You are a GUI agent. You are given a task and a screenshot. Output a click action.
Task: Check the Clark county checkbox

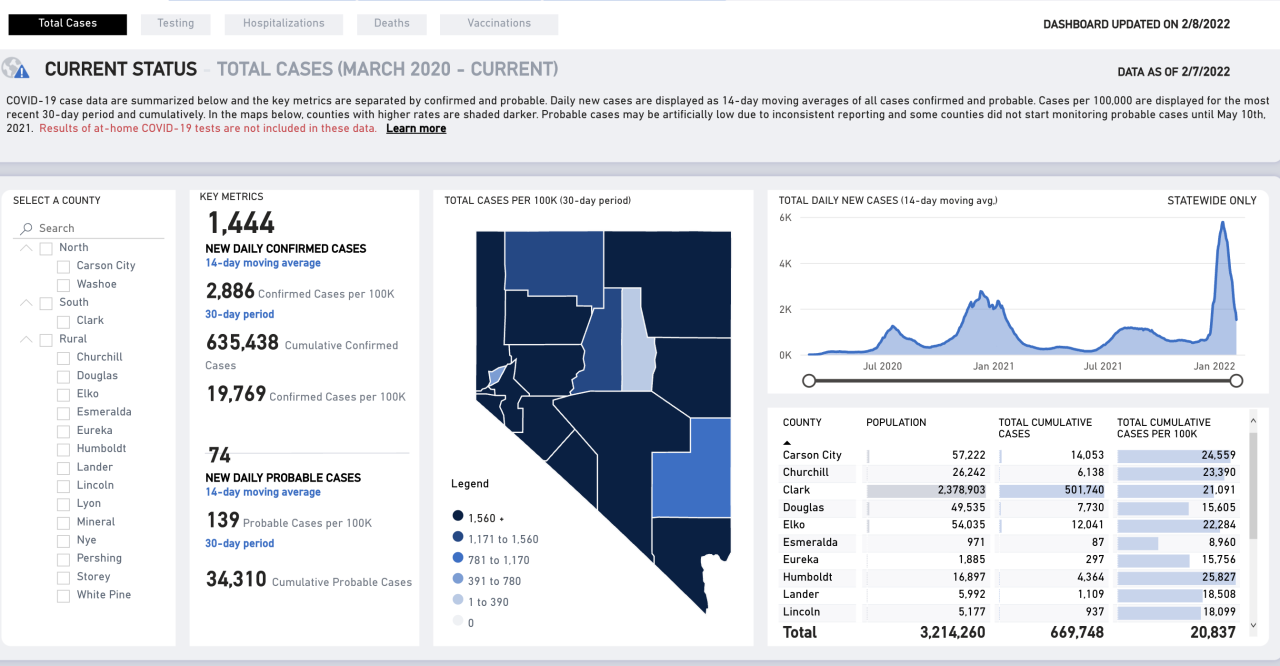click(63, 320)
